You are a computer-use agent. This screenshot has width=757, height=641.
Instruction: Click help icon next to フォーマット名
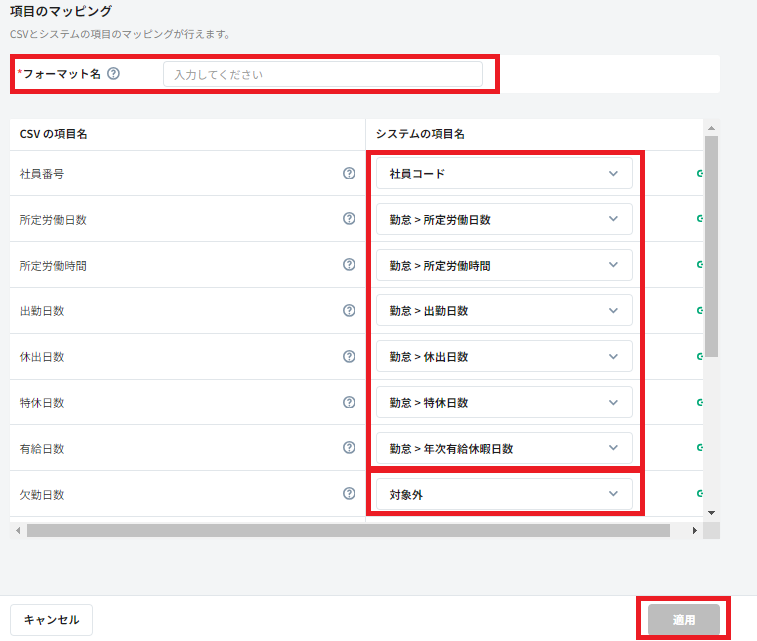coord(114,73)
